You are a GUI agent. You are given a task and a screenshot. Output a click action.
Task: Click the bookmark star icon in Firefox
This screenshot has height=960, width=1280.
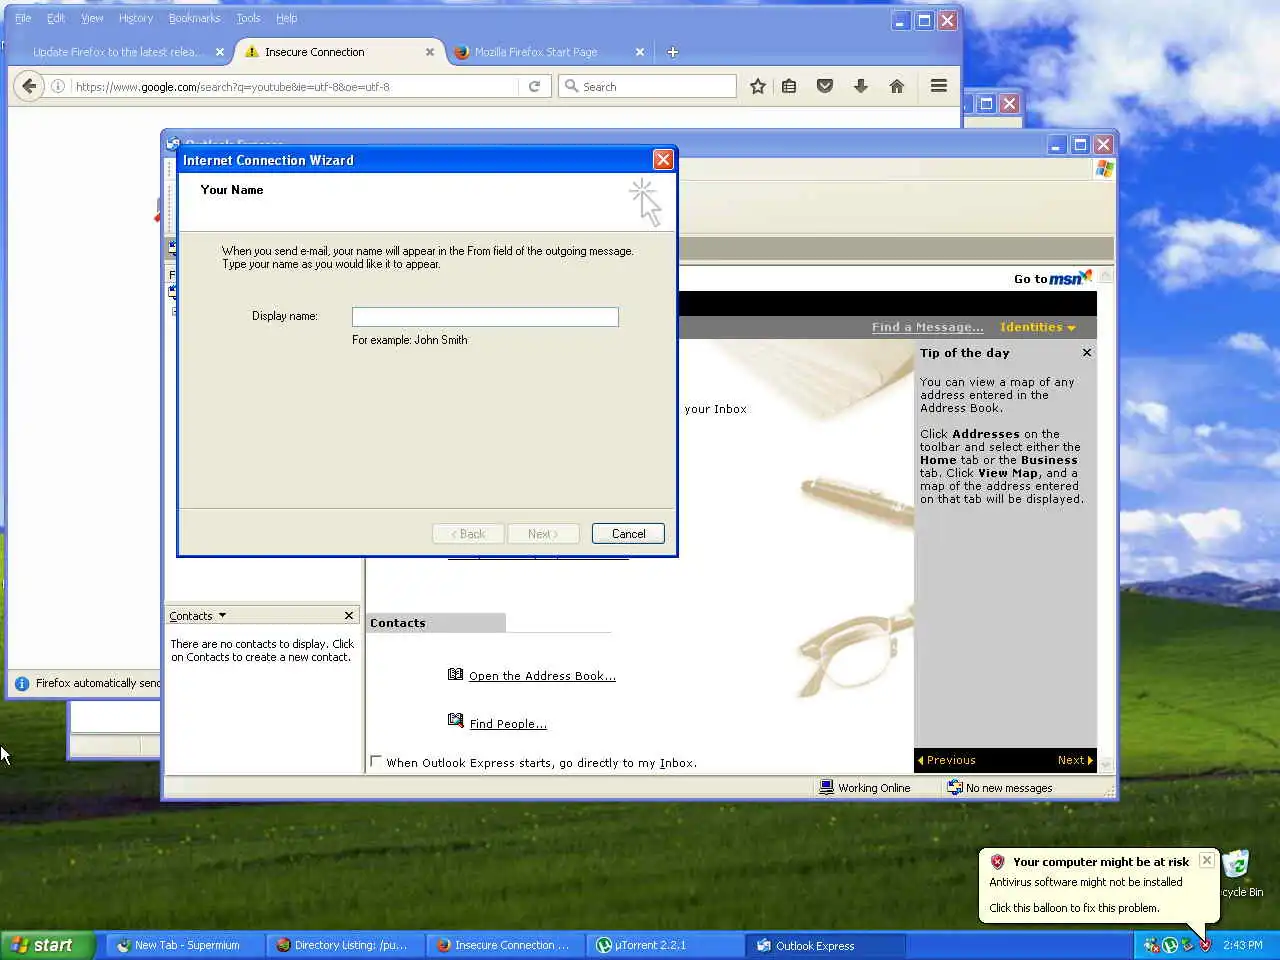758,86
